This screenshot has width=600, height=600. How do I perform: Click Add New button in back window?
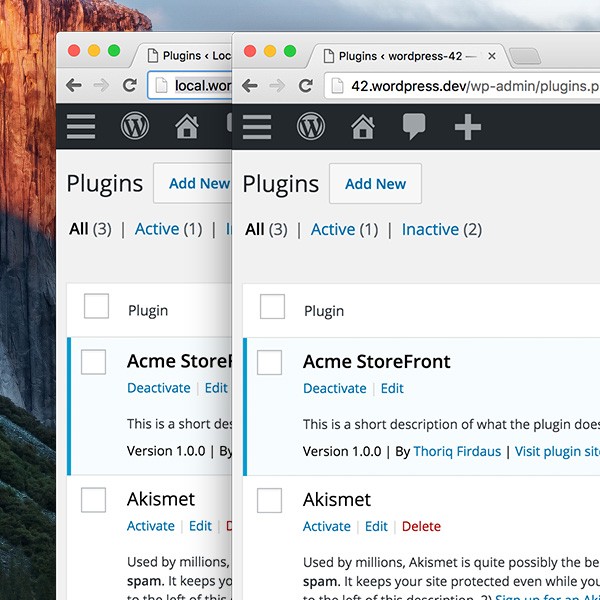click(192, 183)
